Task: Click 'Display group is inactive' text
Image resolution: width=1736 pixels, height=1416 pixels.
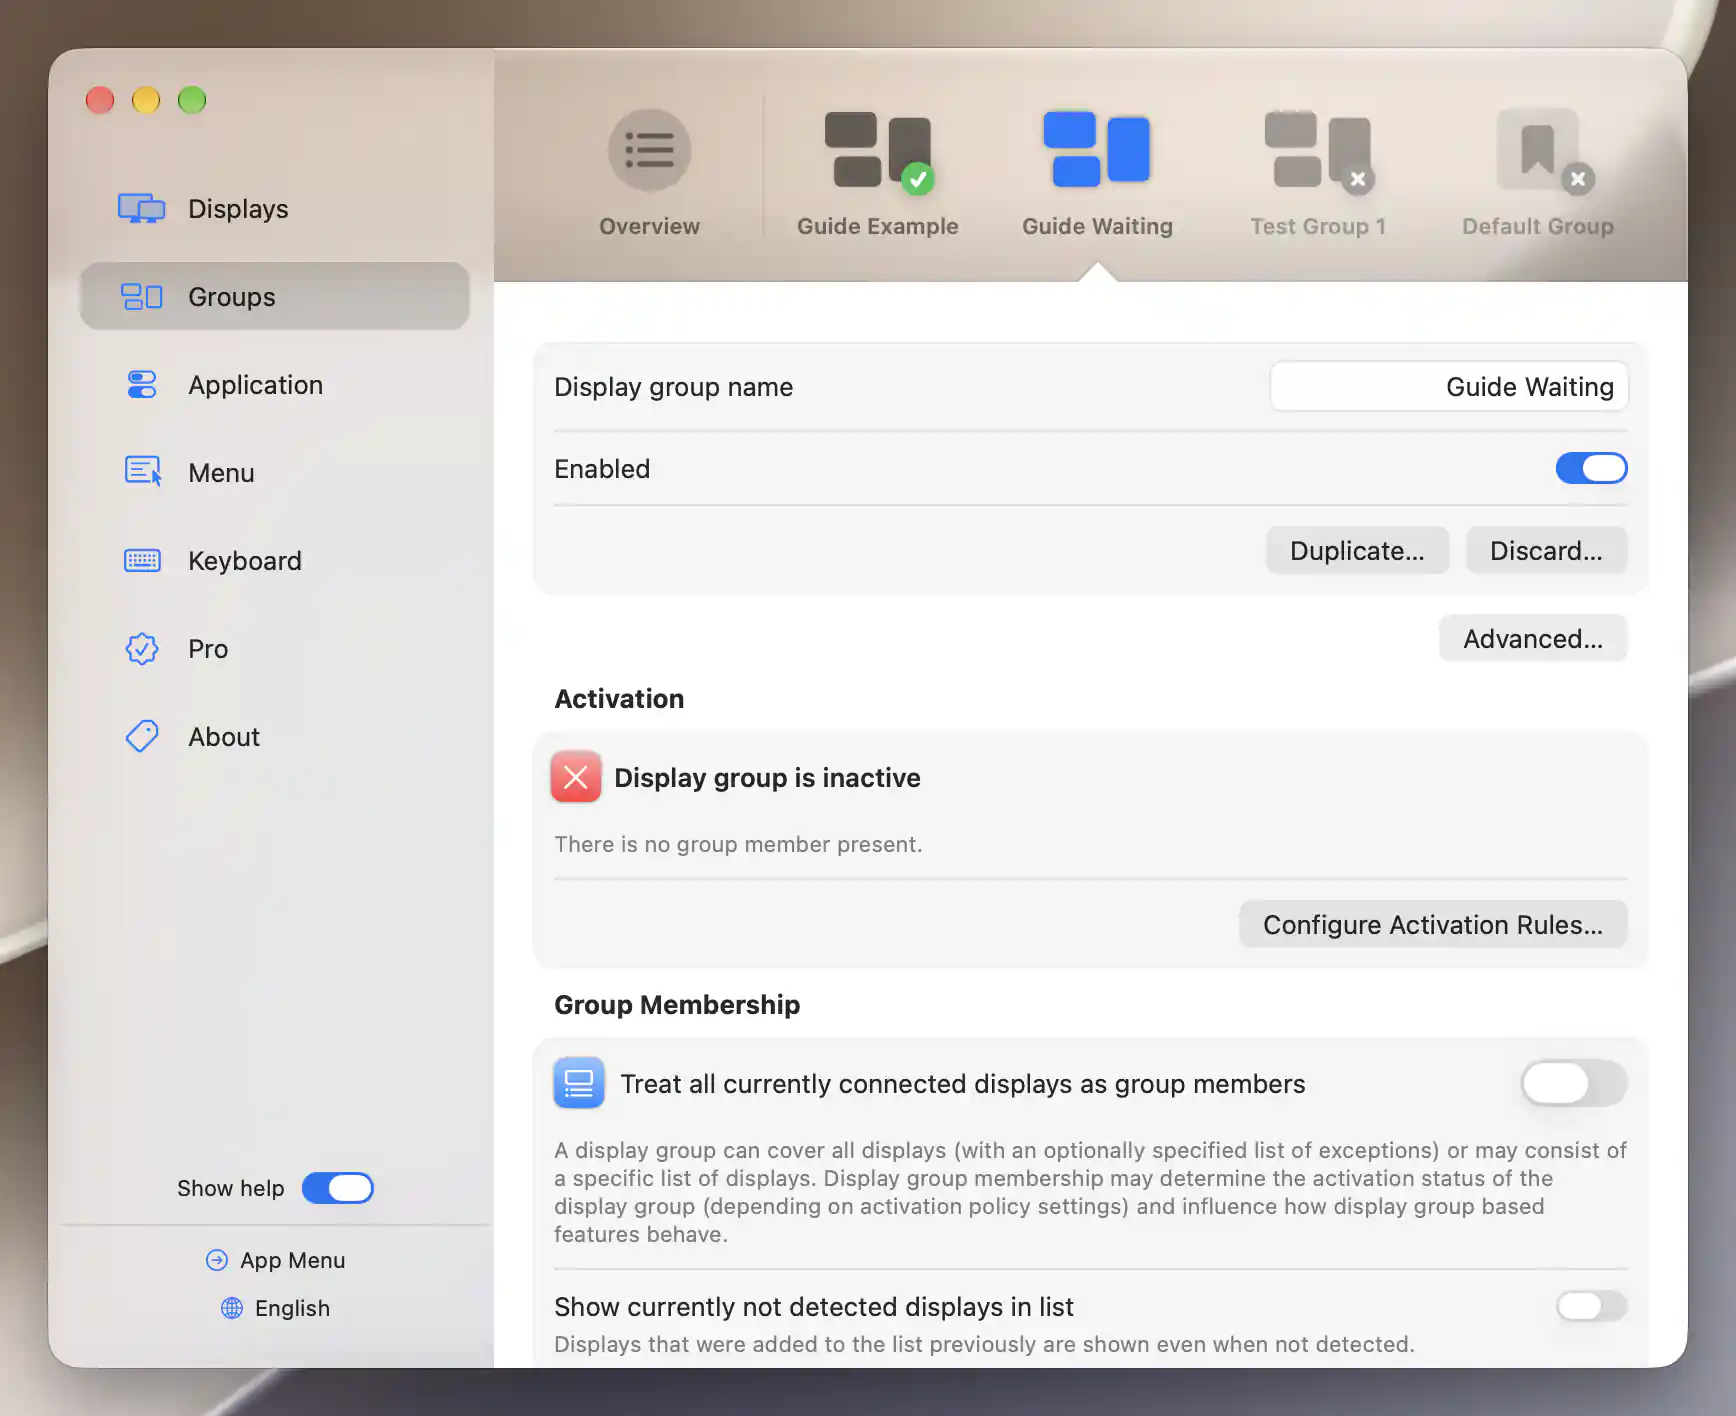Action: [767, 777]
